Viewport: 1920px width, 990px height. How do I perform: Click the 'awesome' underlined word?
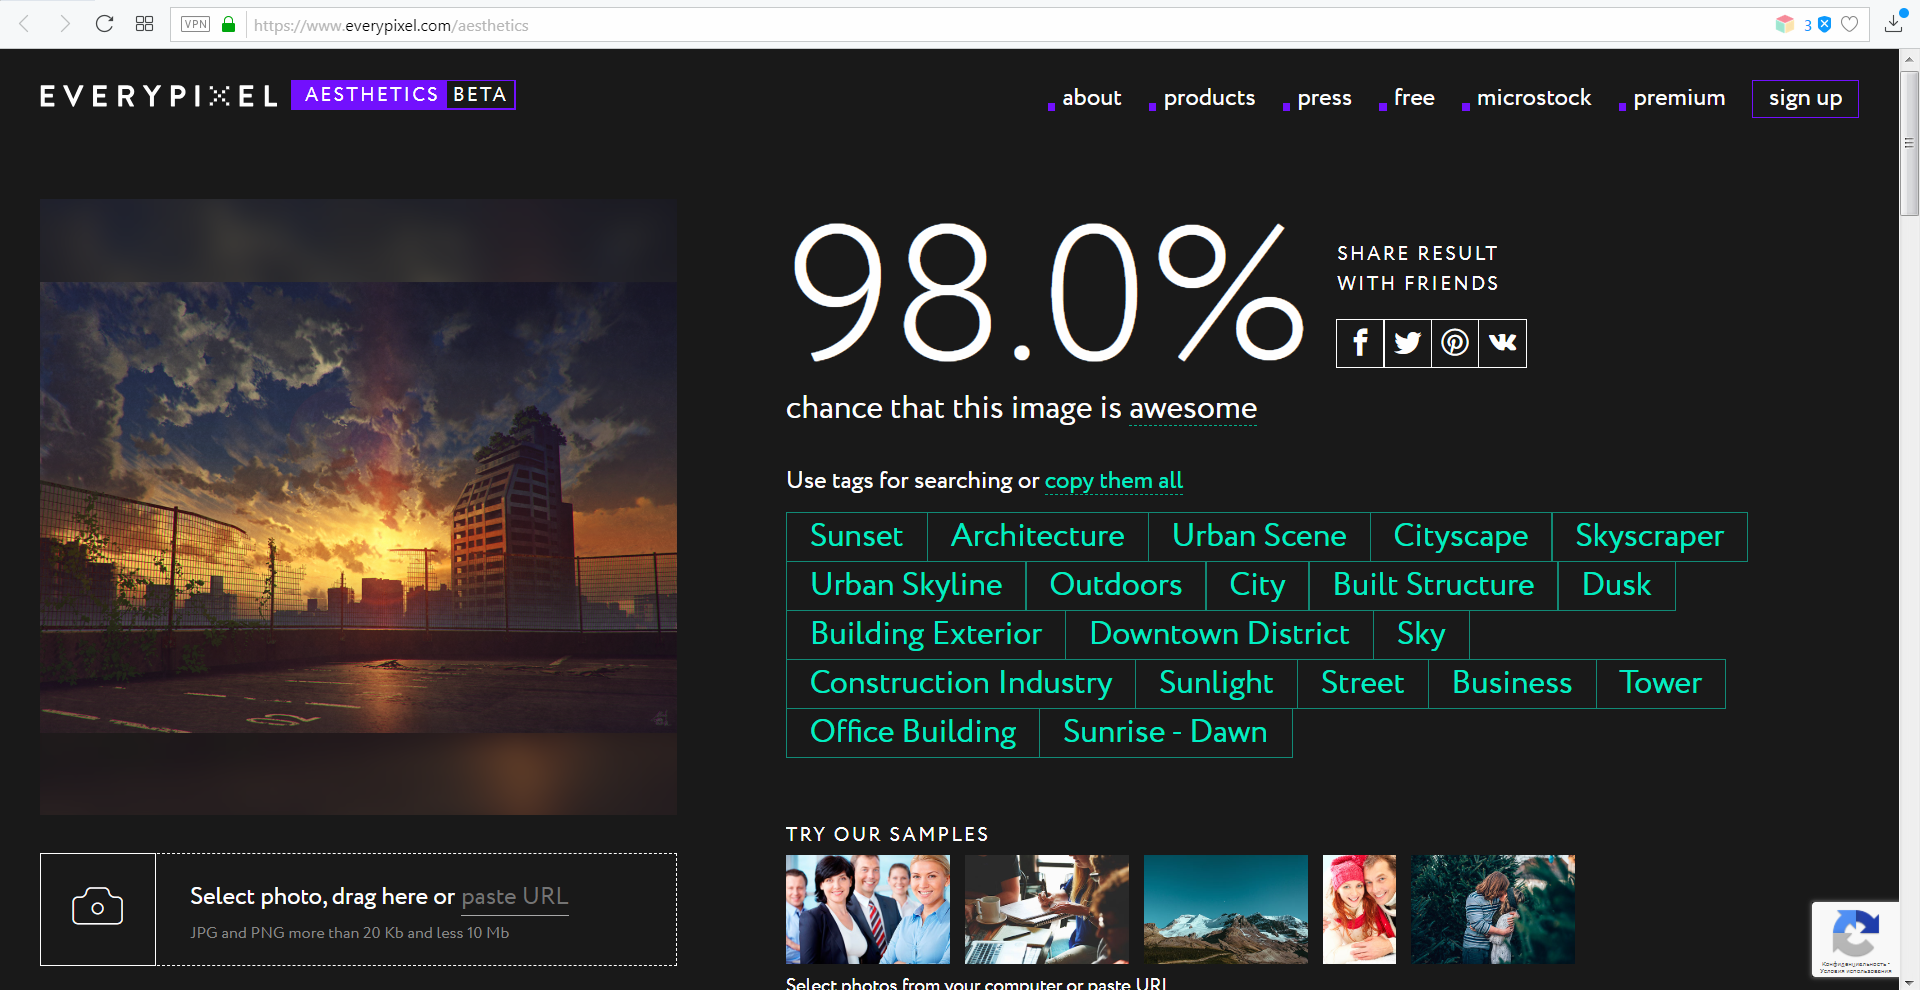1193,408
